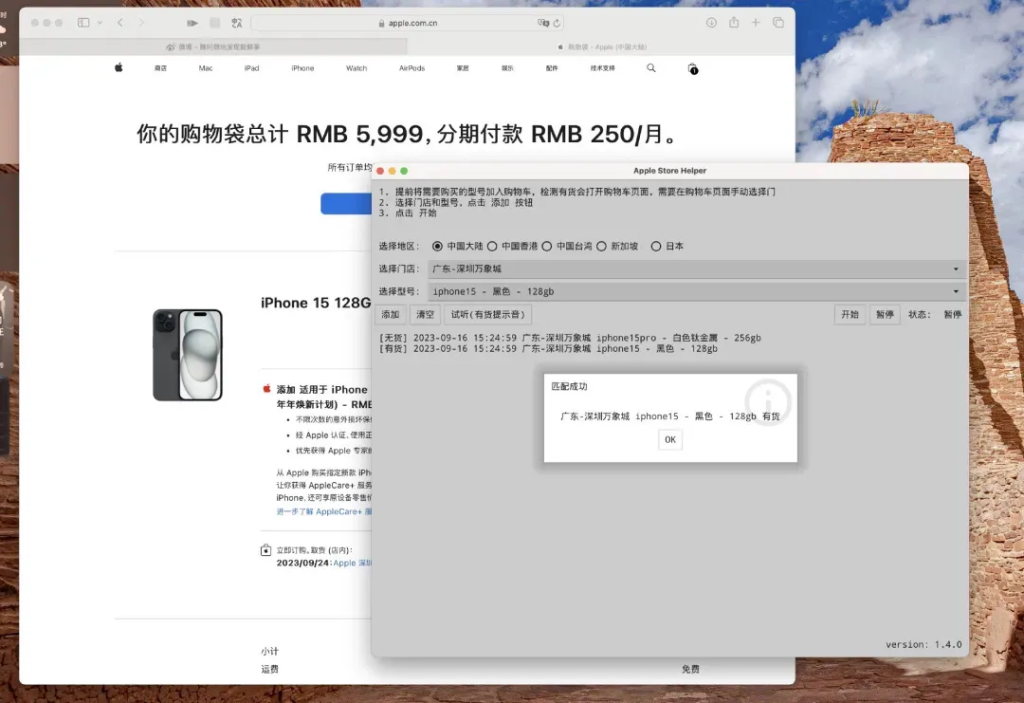This screenshot has height=703, width=1024.
Task: Select the 日本 region radio button
Action: point(656,246)
